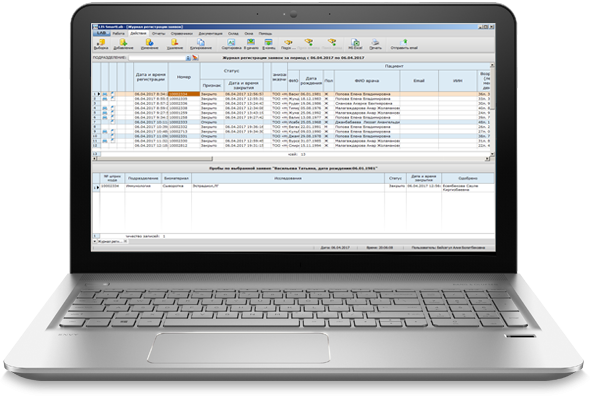Click the Одобрено column header
This screenshot has width=590, height=400.
[x=468, y=178]
